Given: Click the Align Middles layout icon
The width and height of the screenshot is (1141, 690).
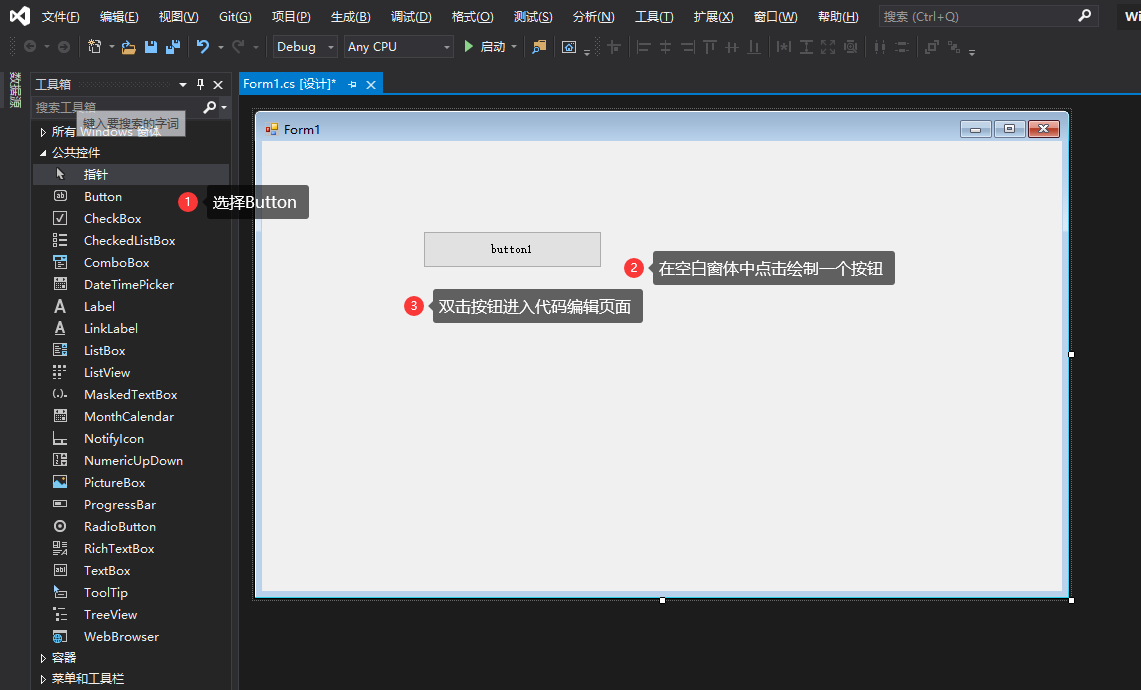Looking at the screenshot, I should click(732, 47).
